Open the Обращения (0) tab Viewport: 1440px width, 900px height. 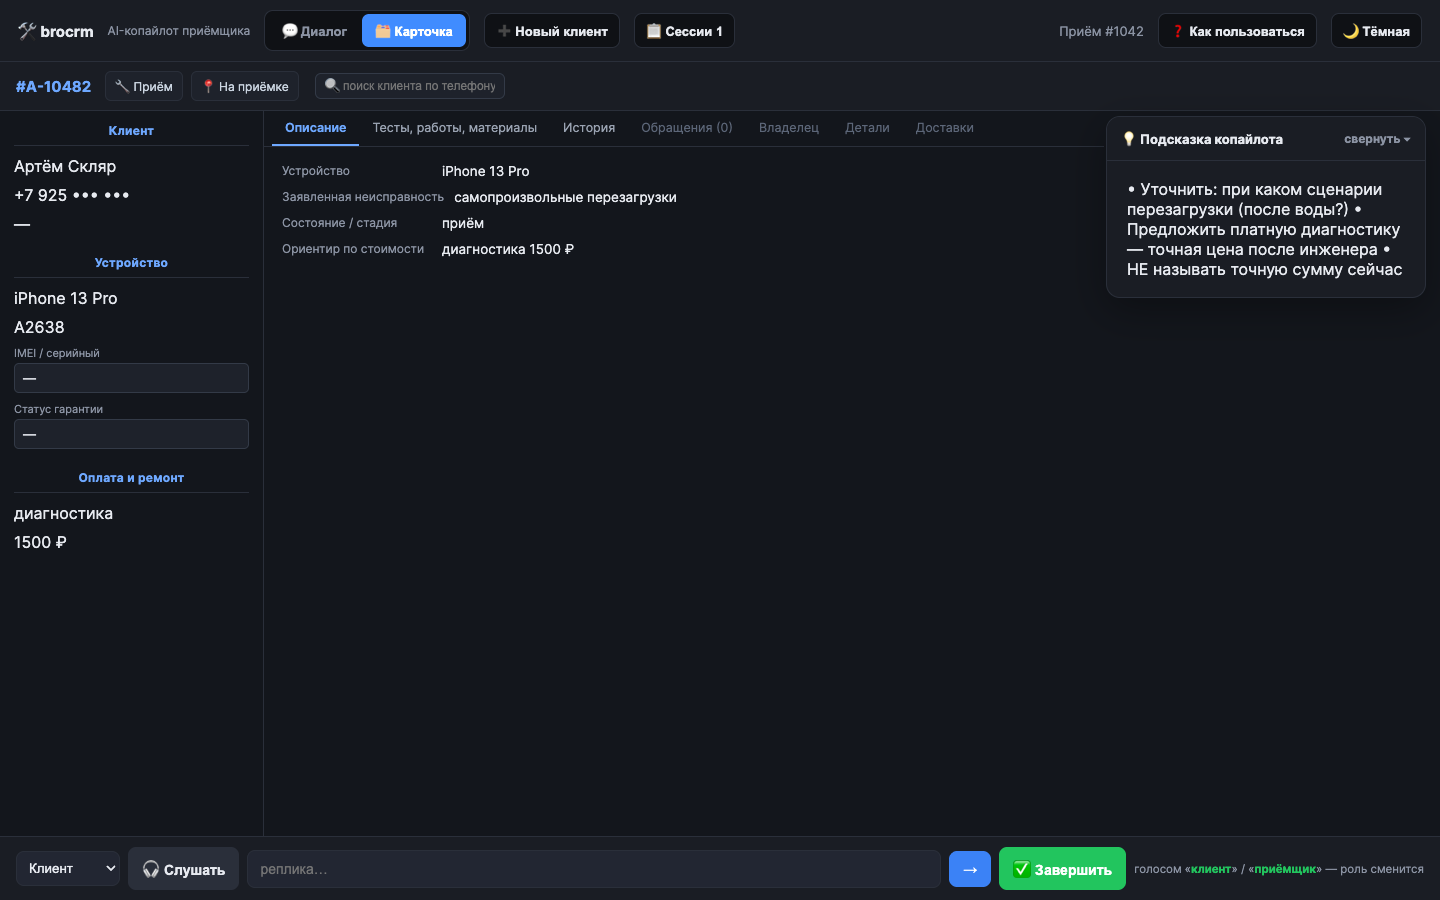(x=687, y=128)
